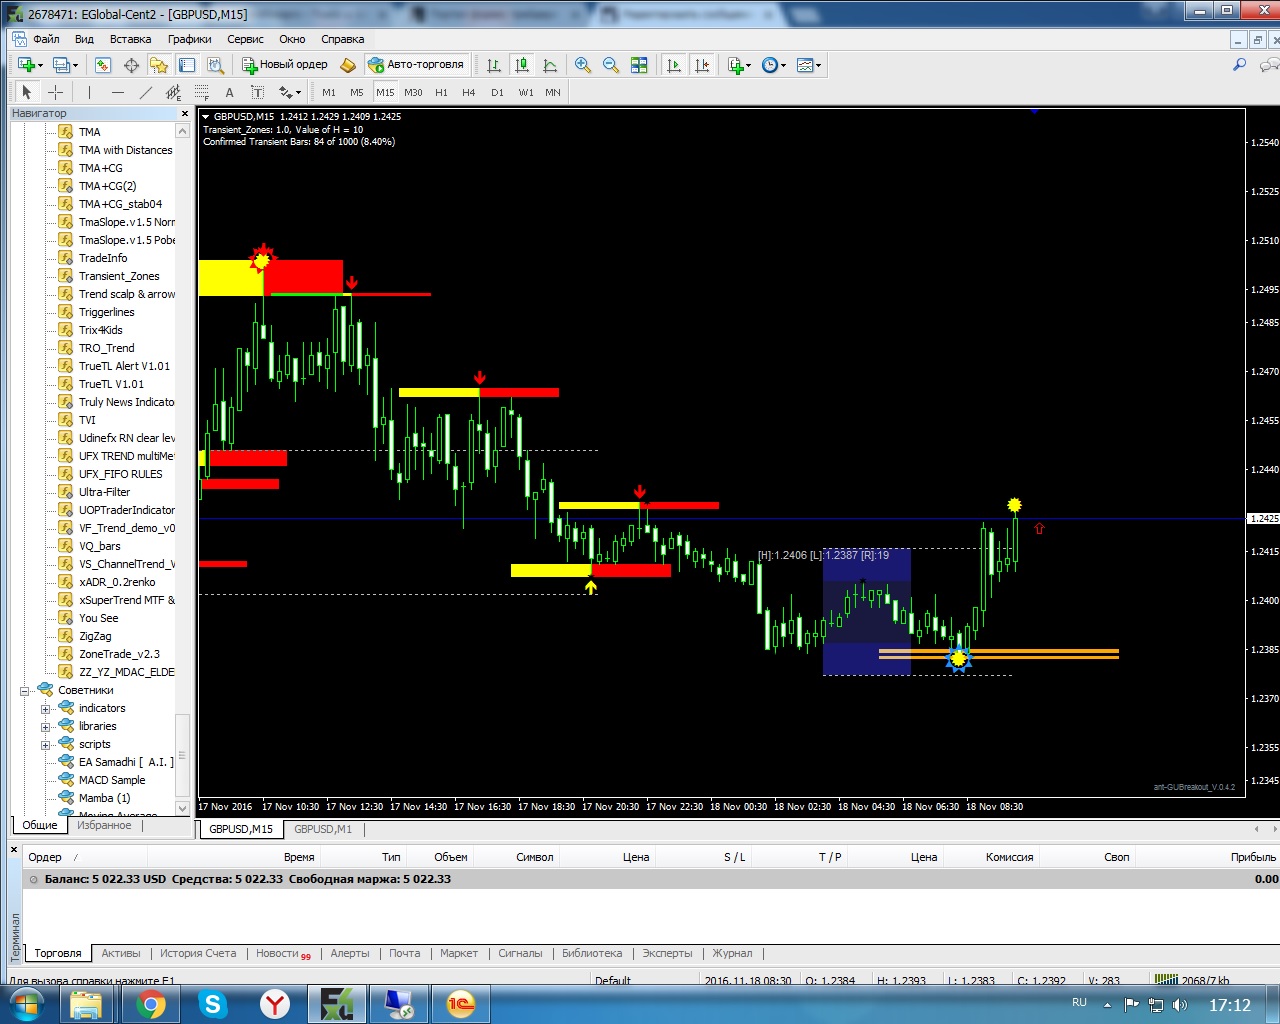Screen dimensions: 1280x1024
Task: Select the ZigZag indicator in Navigator
Action: (95, 636)
